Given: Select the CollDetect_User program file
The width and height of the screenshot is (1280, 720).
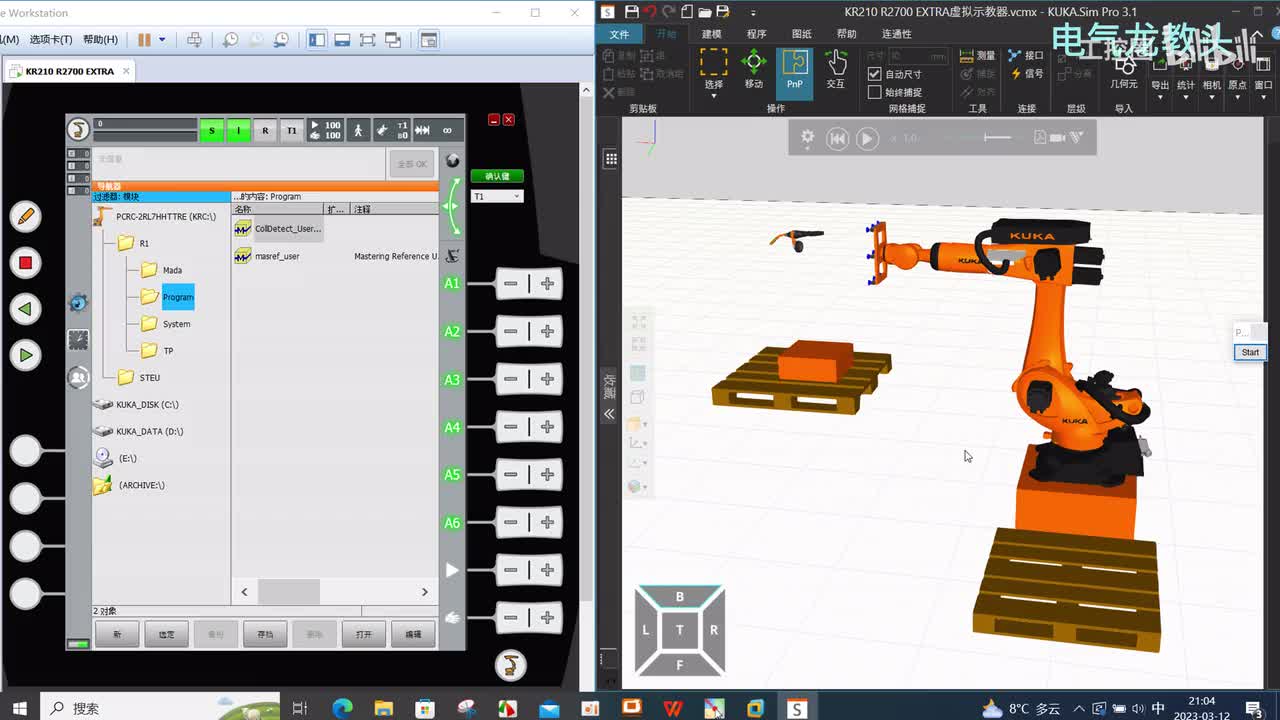Looking at the screenshot, I should [x=278, y=229].
